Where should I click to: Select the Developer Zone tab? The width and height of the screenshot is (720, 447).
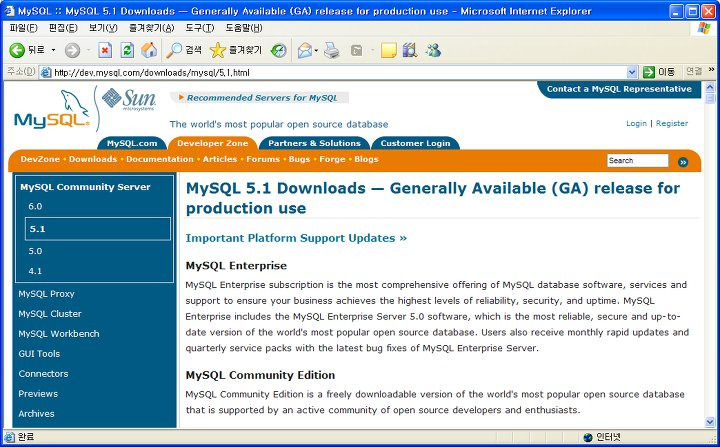coord(213,143)
